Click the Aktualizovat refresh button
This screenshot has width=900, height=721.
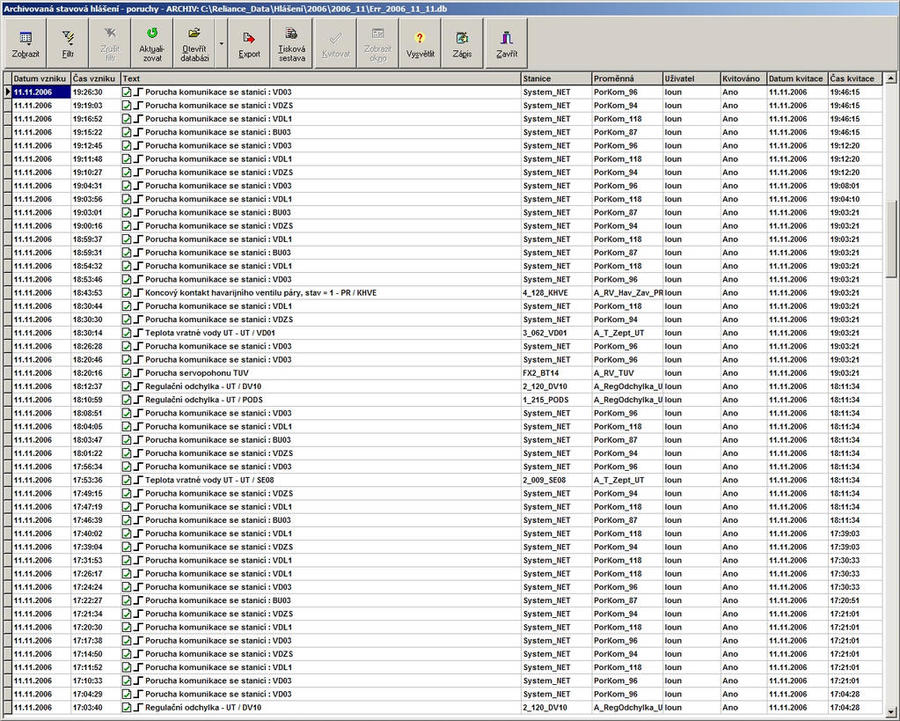click(152, 43)
